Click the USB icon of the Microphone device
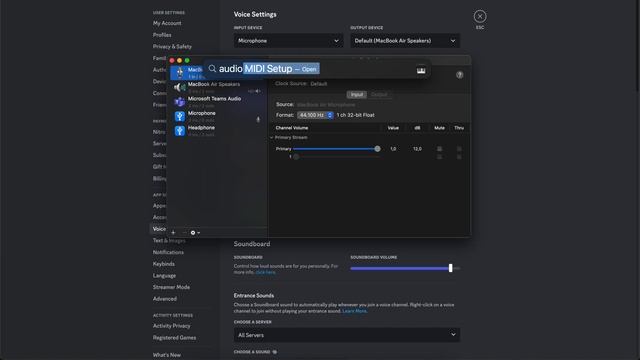 click(180, 116)
